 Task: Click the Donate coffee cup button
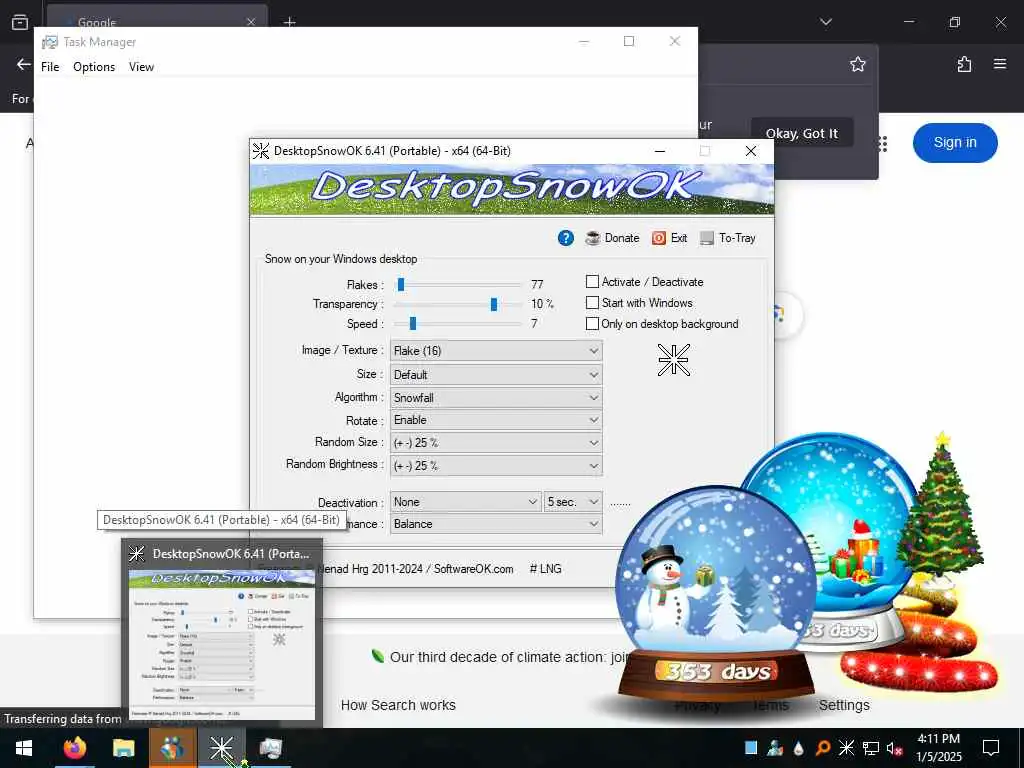612,238
